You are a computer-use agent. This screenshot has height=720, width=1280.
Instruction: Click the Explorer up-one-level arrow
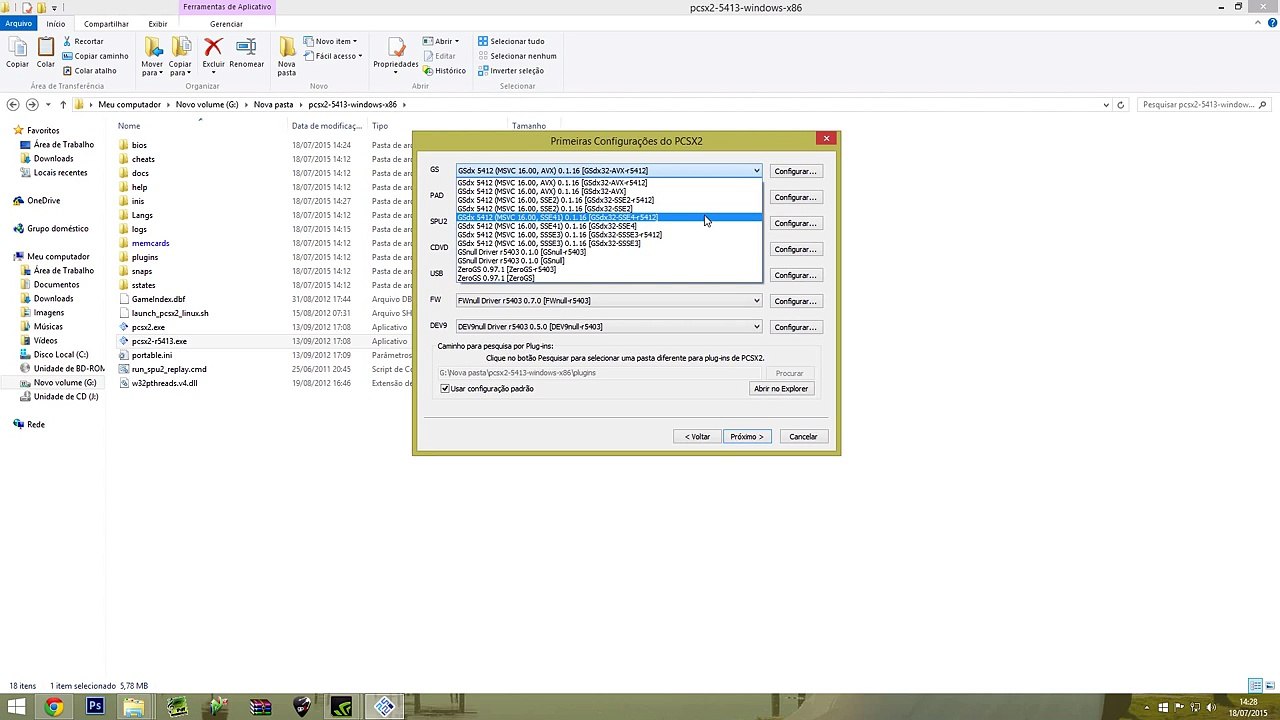pyautogui.click(x=63, y=104)
